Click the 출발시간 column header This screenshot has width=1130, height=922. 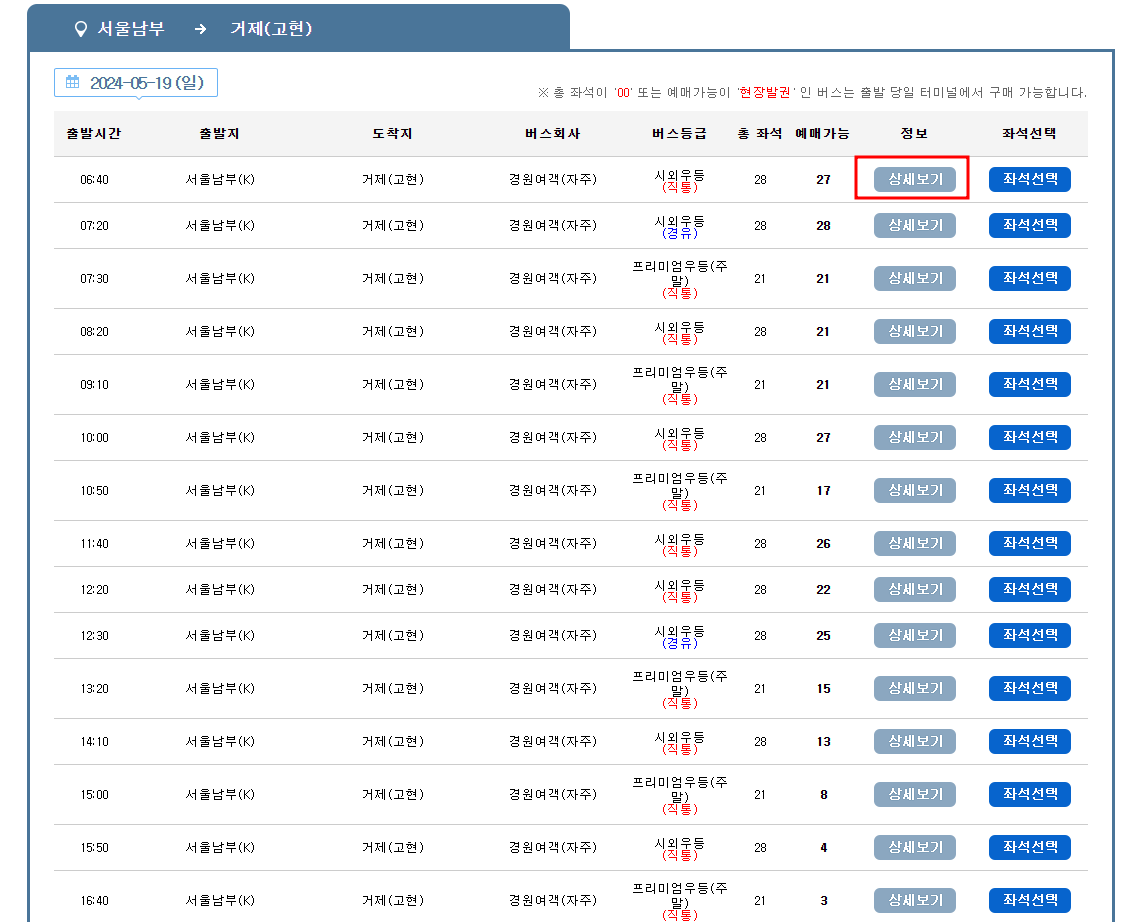[94, 133]
